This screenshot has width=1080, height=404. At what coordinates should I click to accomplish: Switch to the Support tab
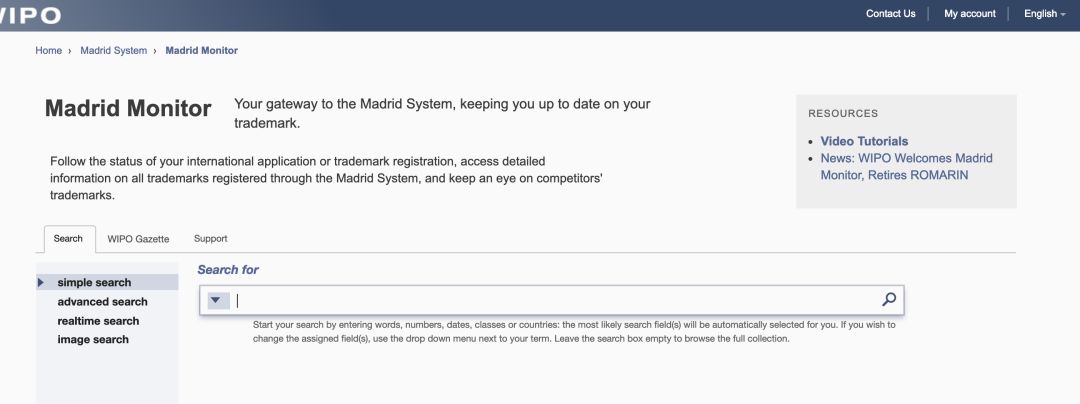coord(211,238)
